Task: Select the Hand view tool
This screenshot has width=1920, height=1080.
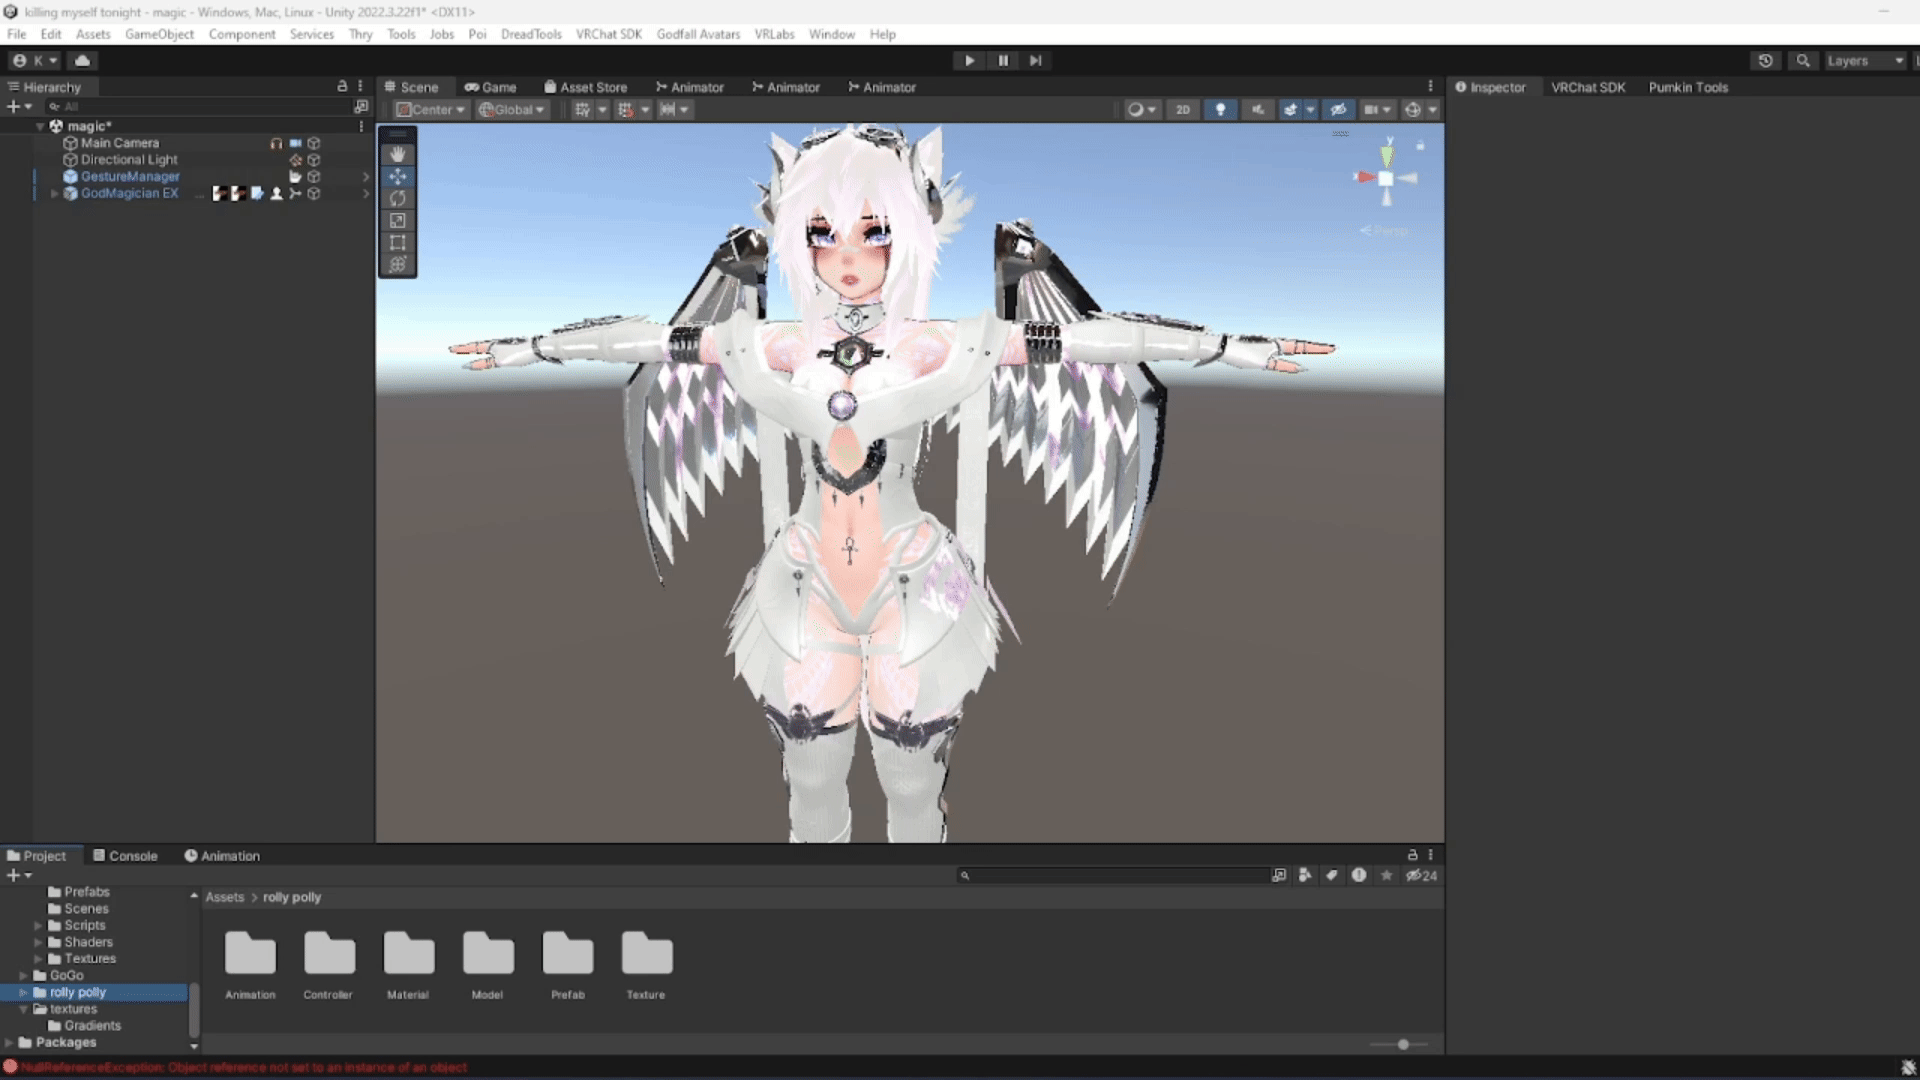Action: pos(398,154)
